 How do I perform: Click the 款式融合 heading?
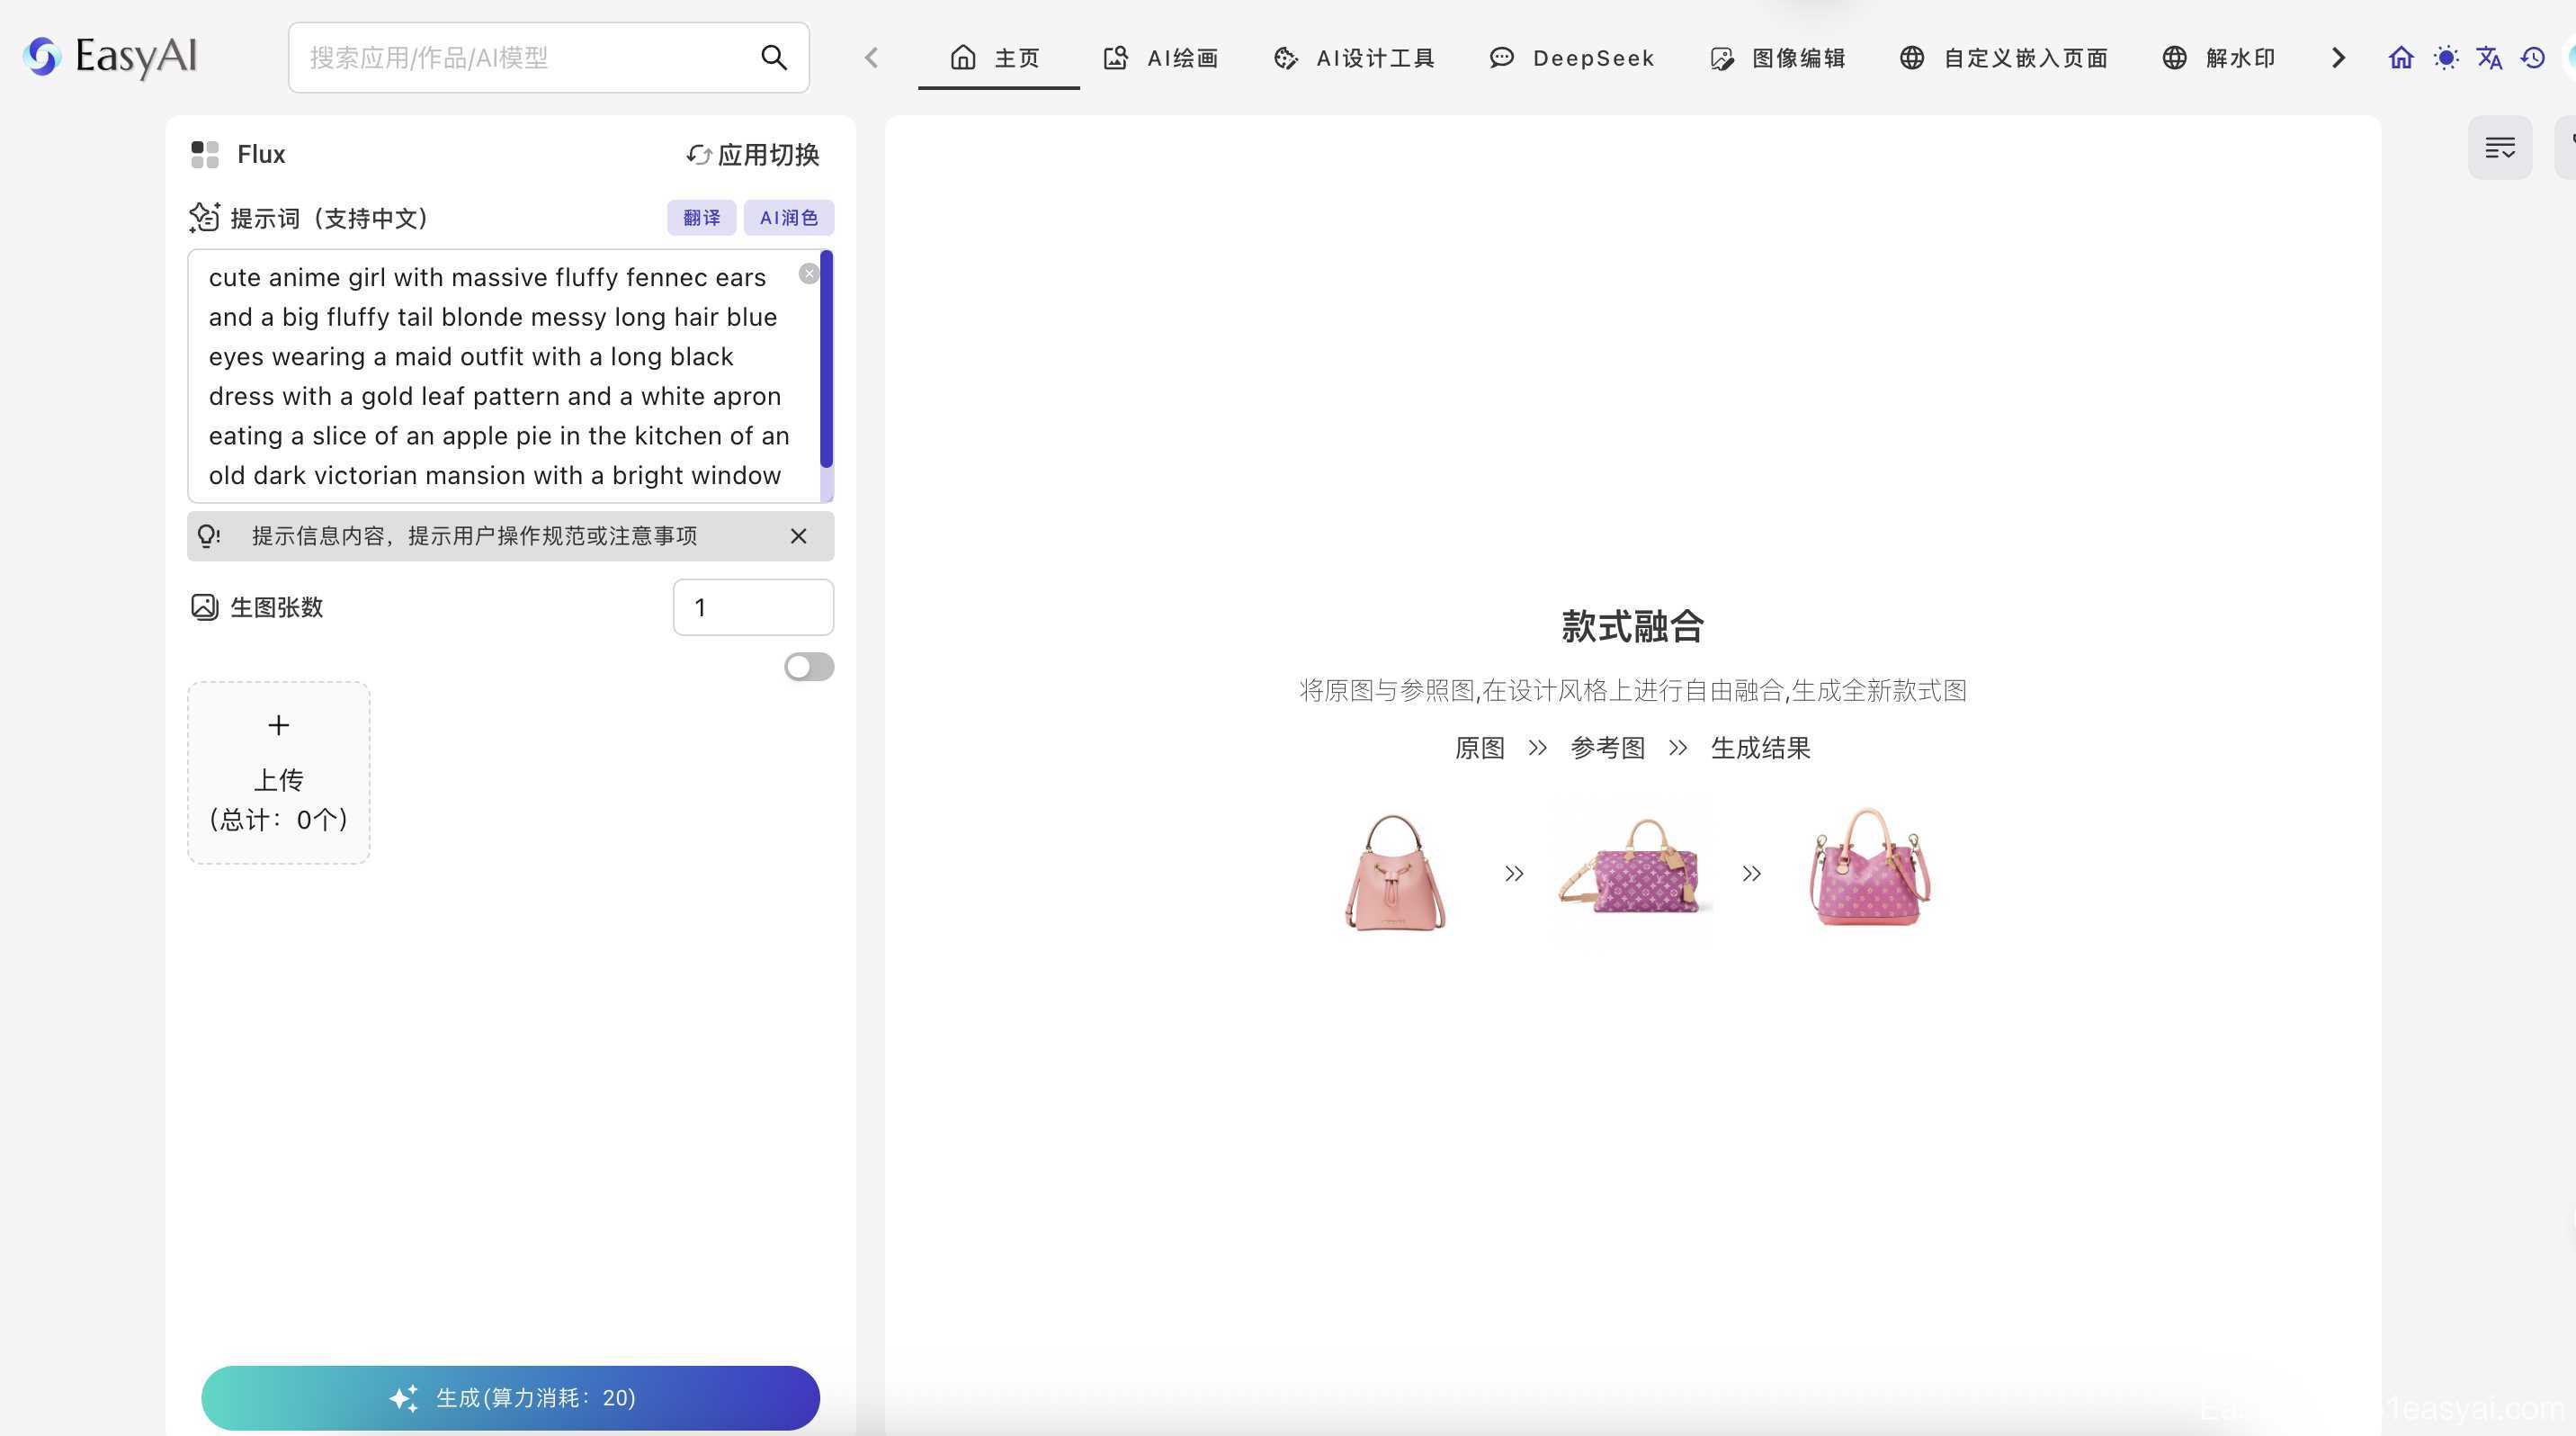[1632, 626]
